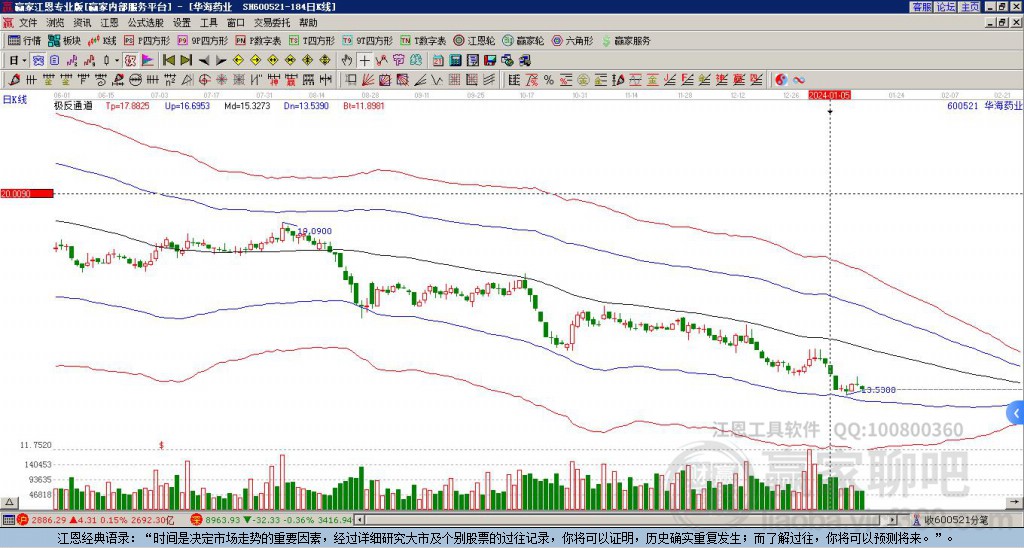This screenshot has width=1024, height=548.
Task: Open the 浏览 menu
Action: 56,23
